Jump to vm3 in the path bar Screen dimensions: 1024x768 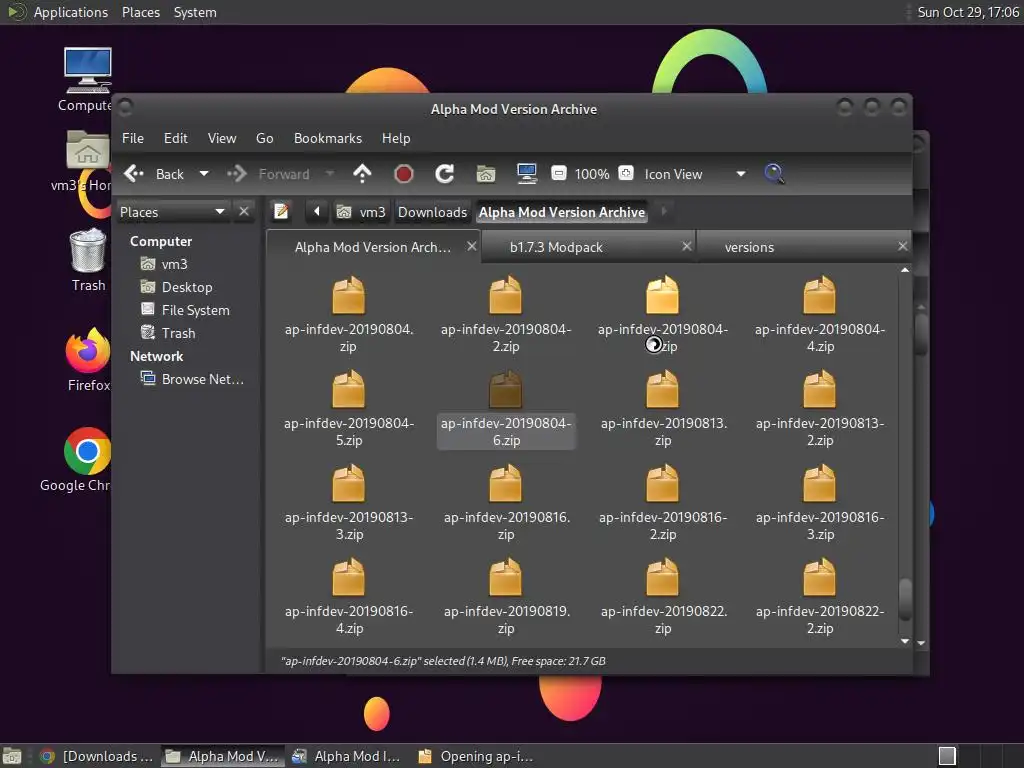point(361,212)
